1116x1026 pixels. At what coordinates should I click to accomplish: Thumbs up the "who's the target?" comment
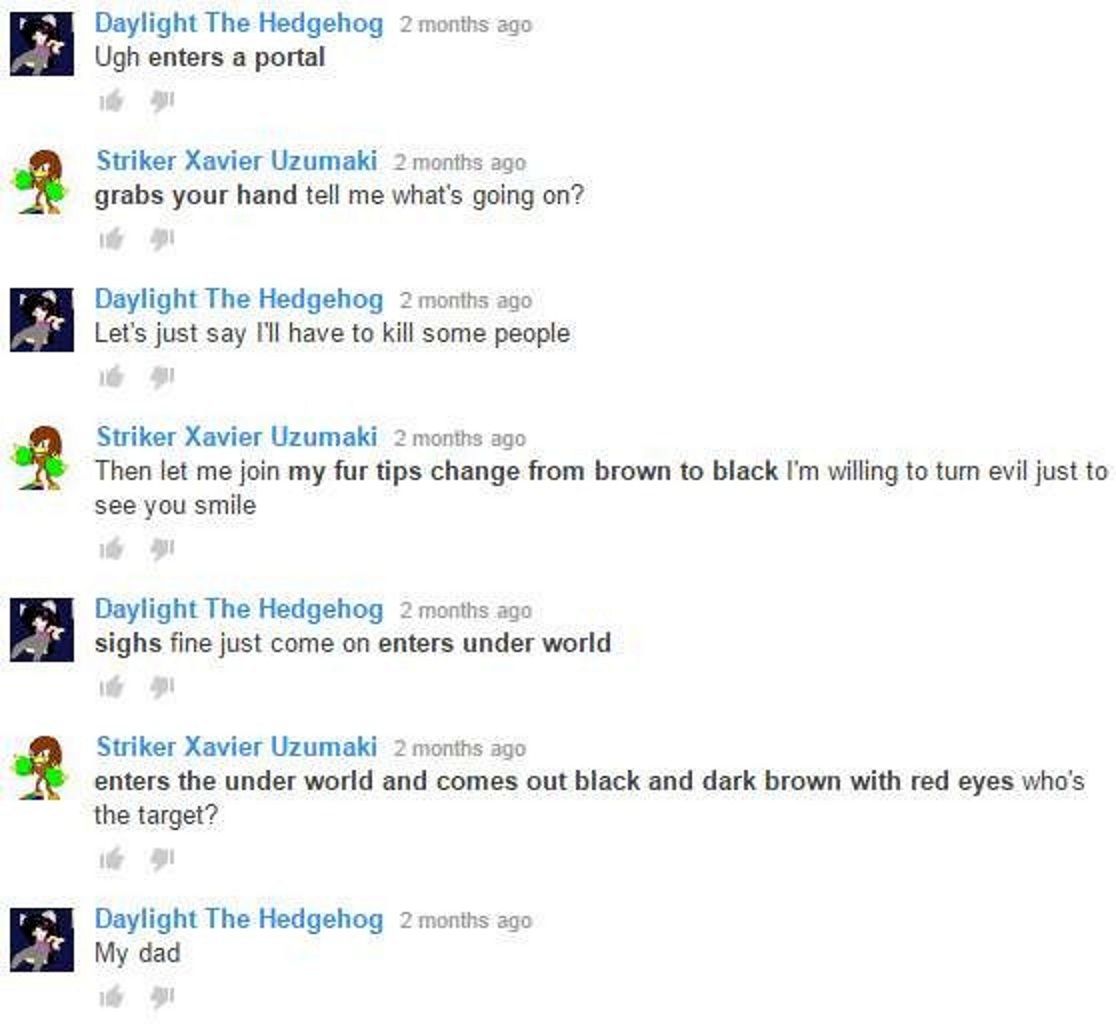[112, 860]
